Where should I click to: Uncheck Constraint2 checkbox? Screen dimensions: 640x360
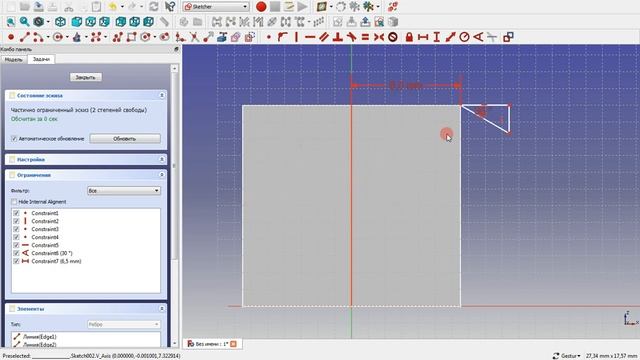(16, 221)
